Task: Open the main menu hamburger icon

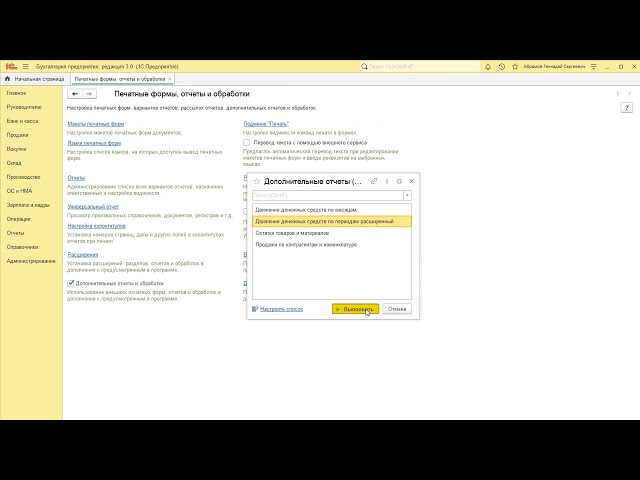Action: click(25, 66)
